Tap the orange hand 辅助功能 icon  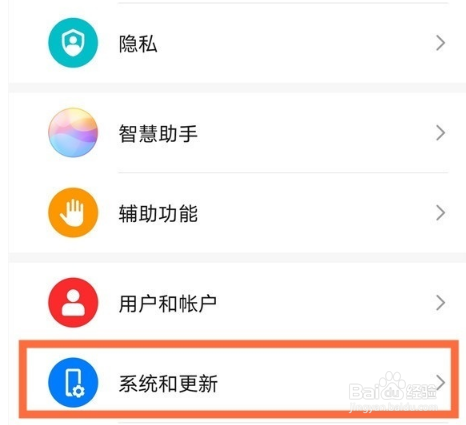73,213
